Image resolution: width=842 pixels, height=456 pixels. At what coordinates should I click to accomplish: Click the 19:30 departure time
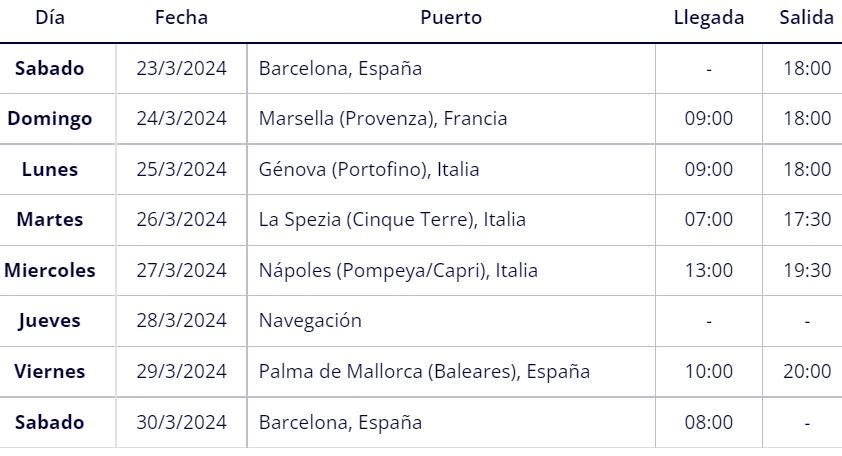point(807,270)
